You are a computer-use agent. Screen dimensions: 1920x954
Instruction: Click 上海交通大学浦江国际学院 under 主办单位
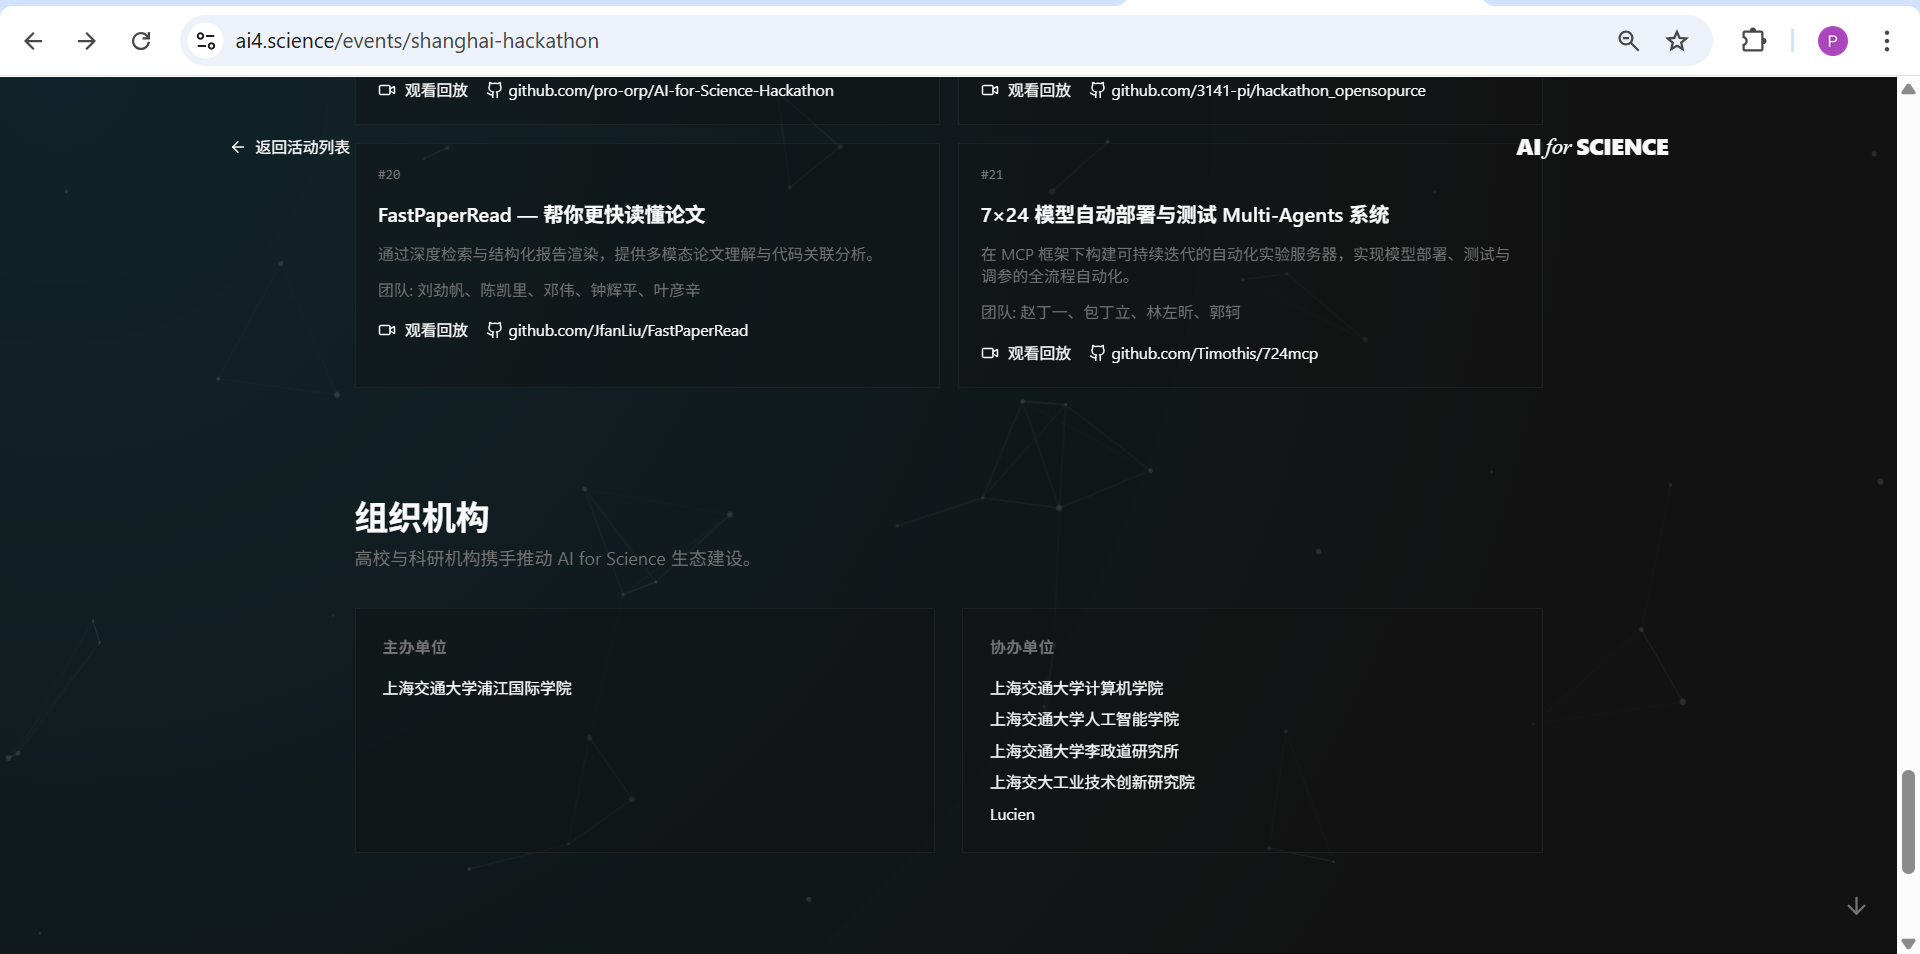pos(477,688)
